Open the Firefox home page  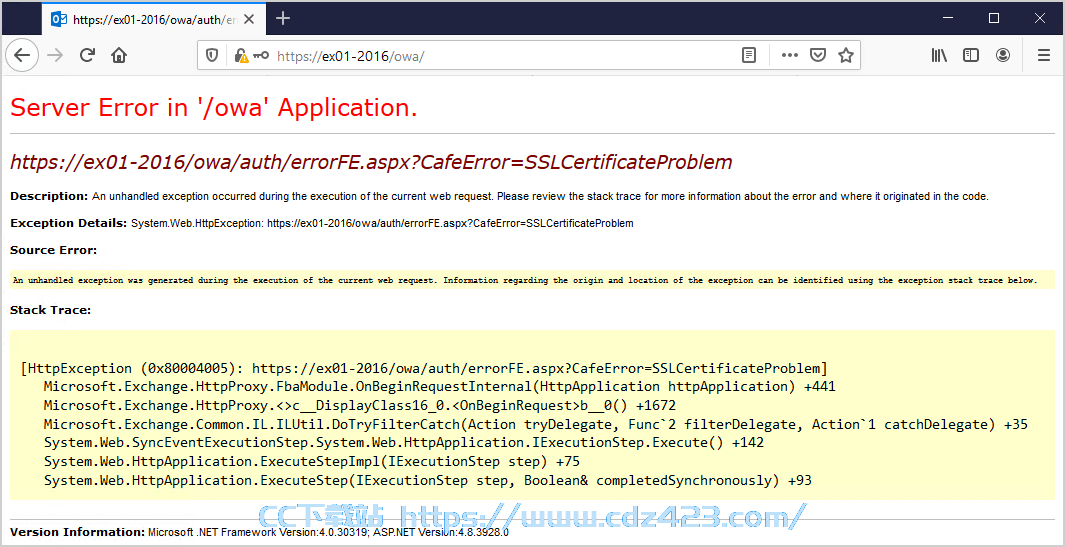click(x=119, y=56)
